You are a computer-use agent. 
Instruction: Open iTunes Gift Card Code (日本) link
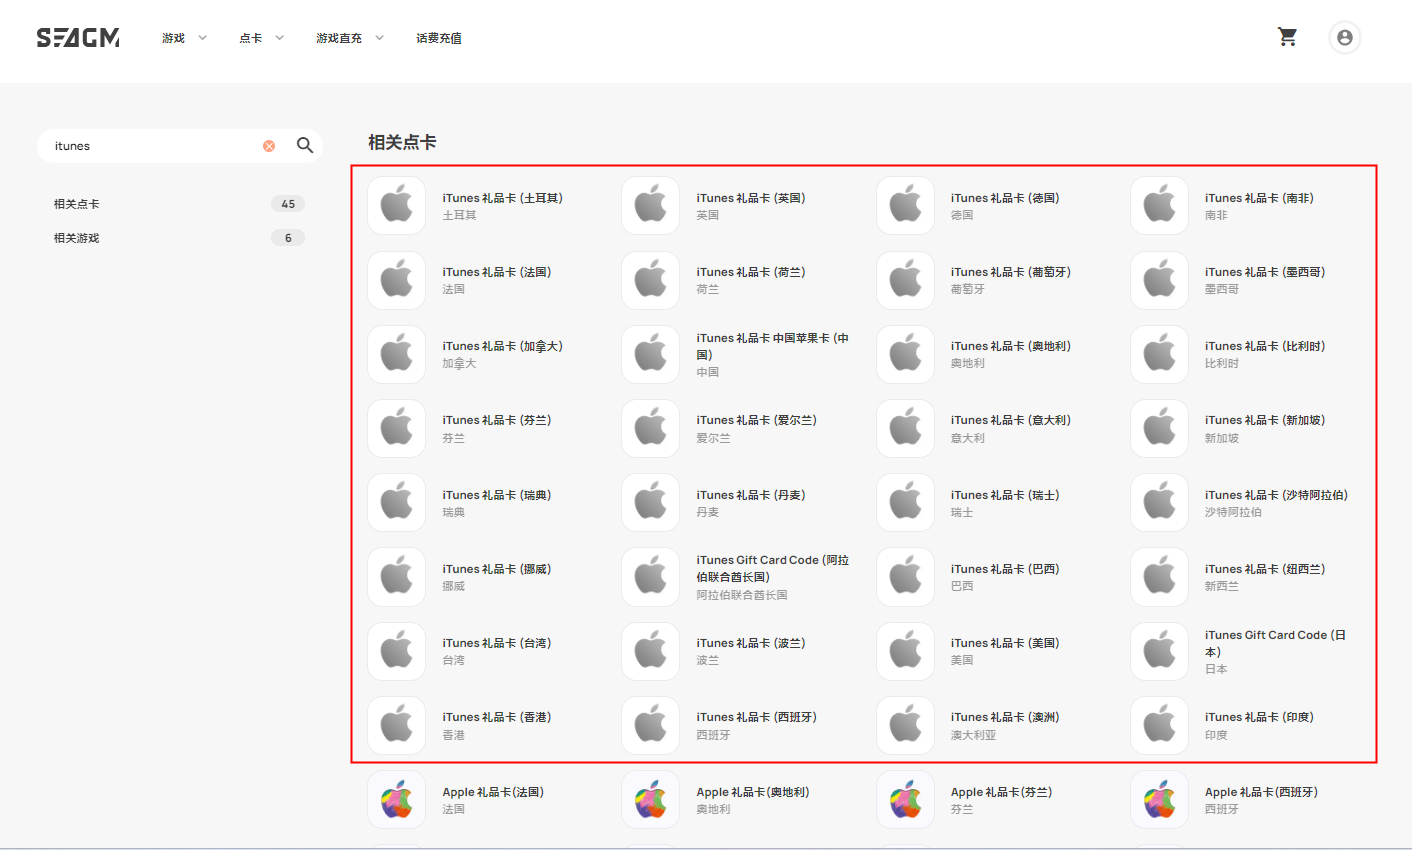click(x=1276, y=643)
